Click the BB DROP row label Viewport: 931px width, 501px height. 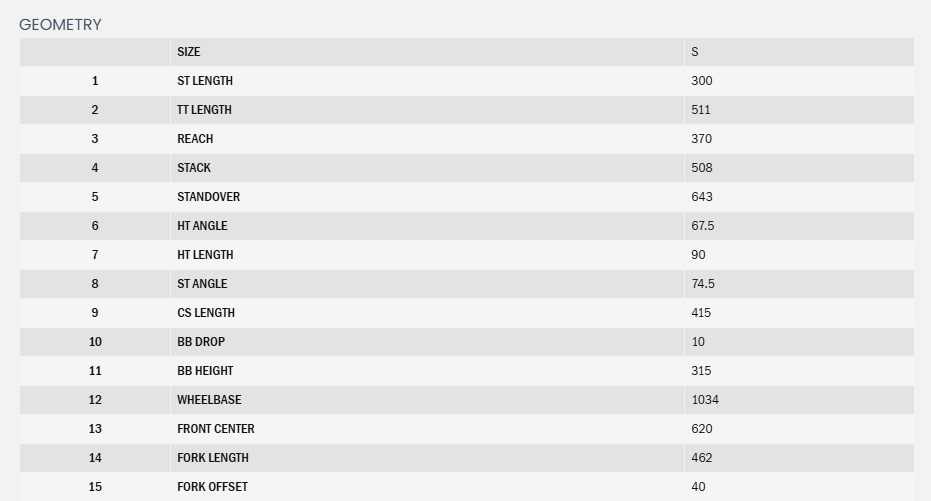pos(201,342)
